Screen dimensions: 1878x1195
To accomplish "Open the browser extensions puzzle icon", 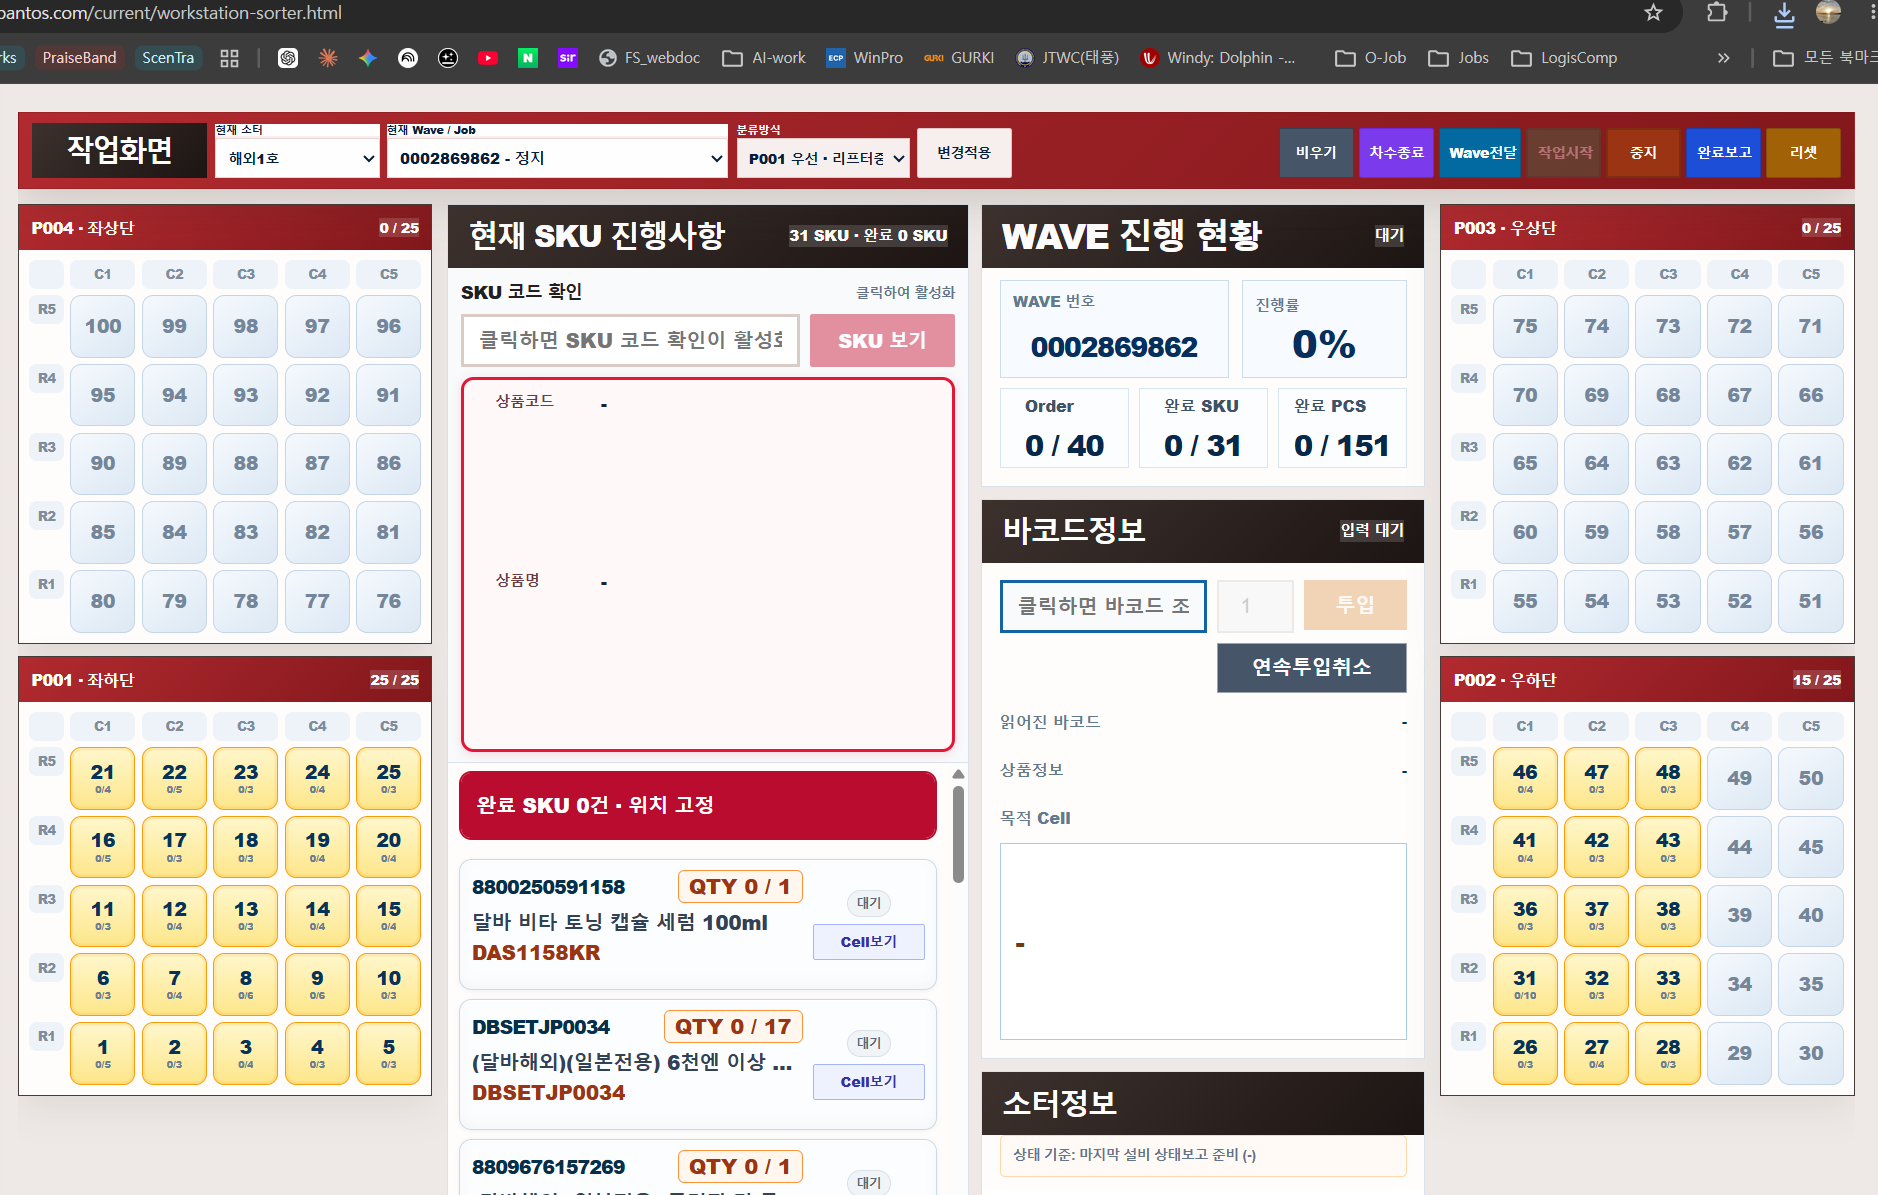I will coord(1717,12).
